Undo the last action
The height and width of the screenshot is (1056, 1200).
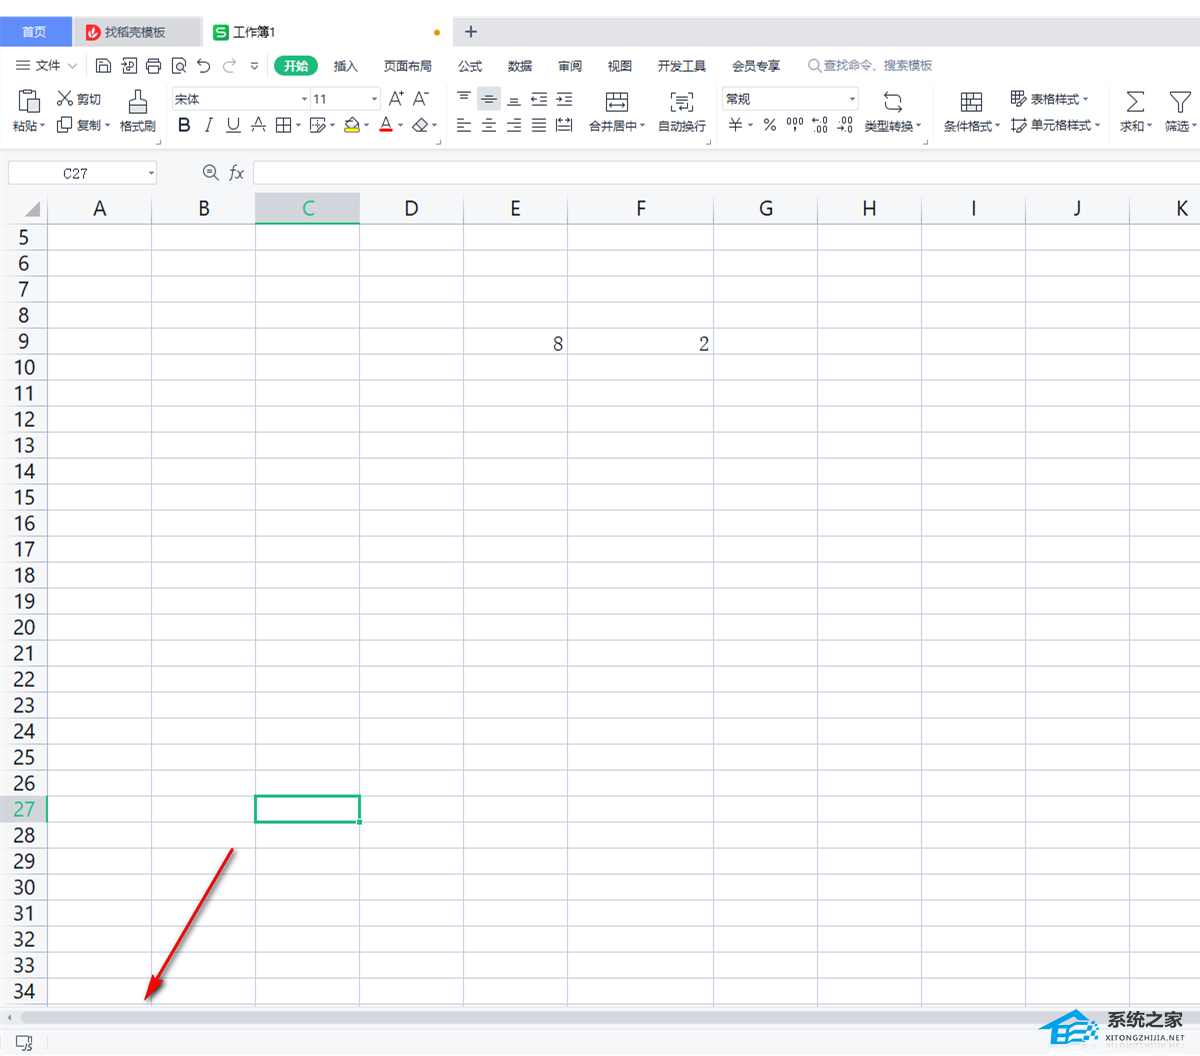204,66
